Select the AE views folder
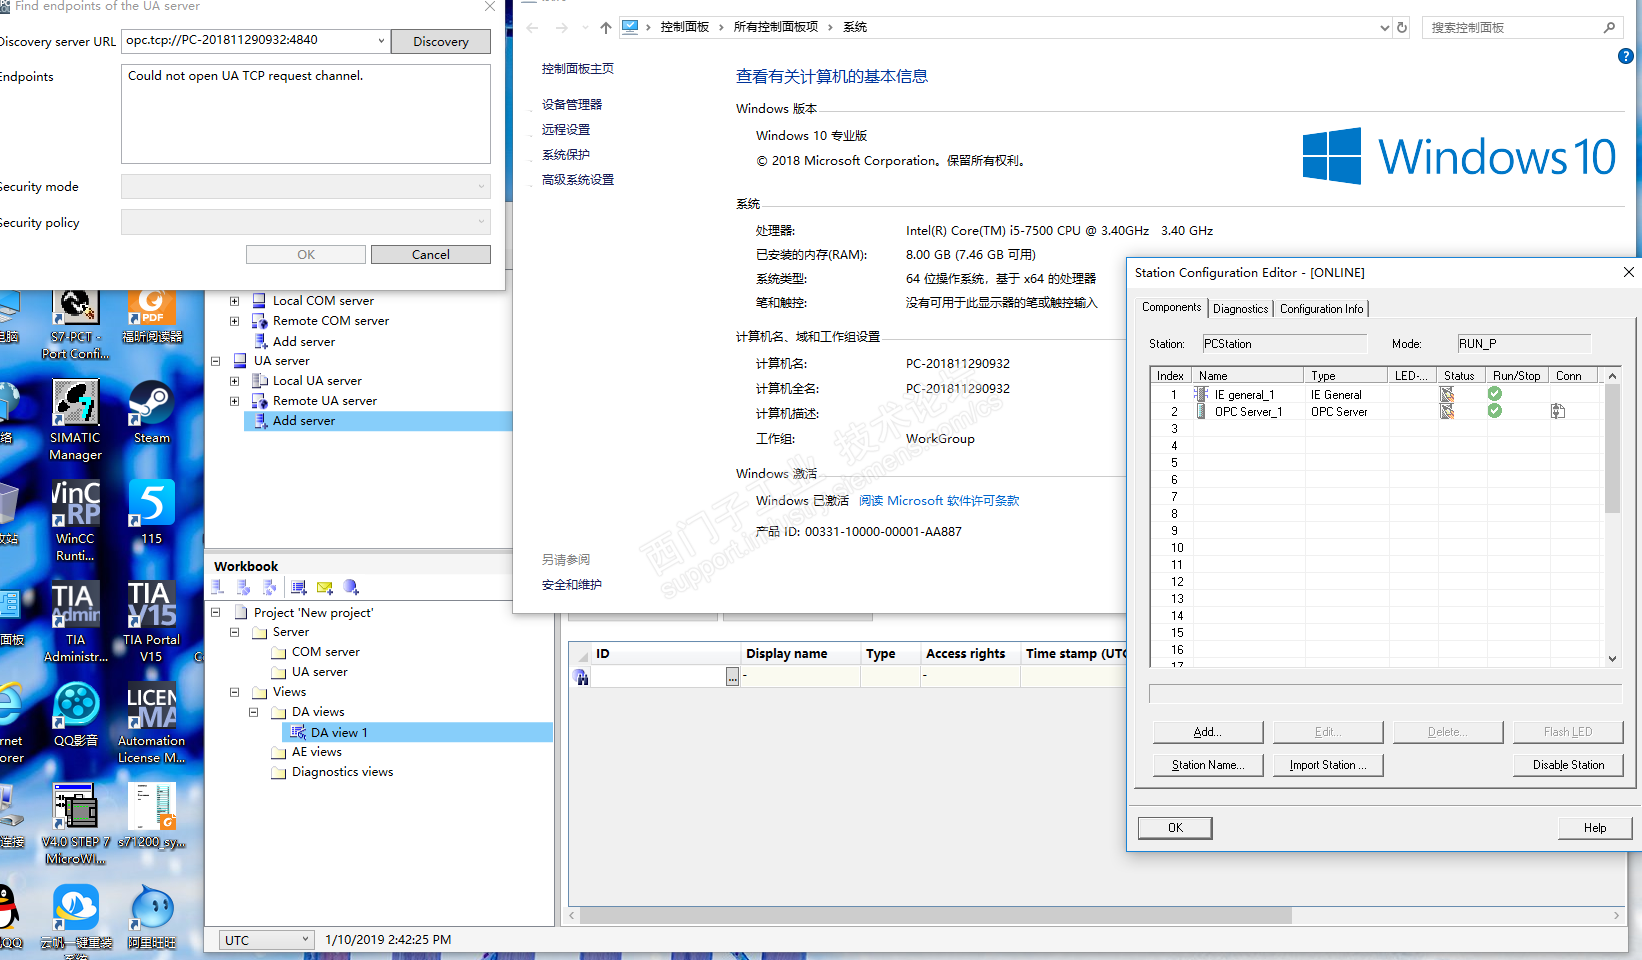The image size is (1642, 960). [x=316, y=752]
